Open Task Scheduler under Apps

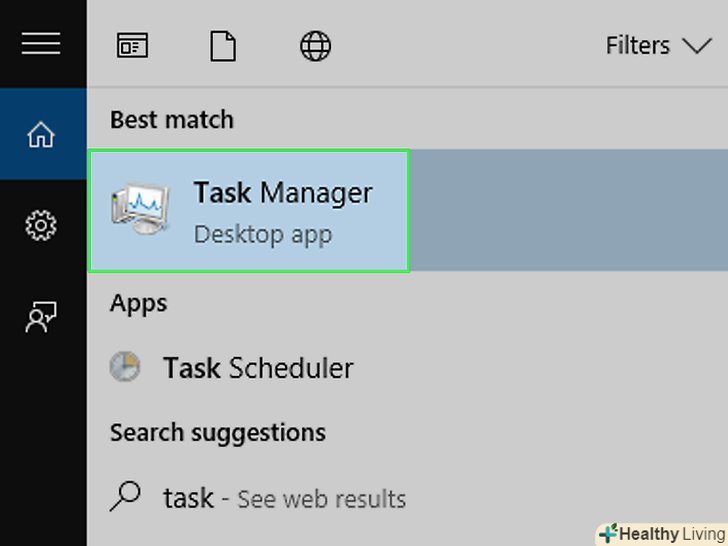[258, 368]
